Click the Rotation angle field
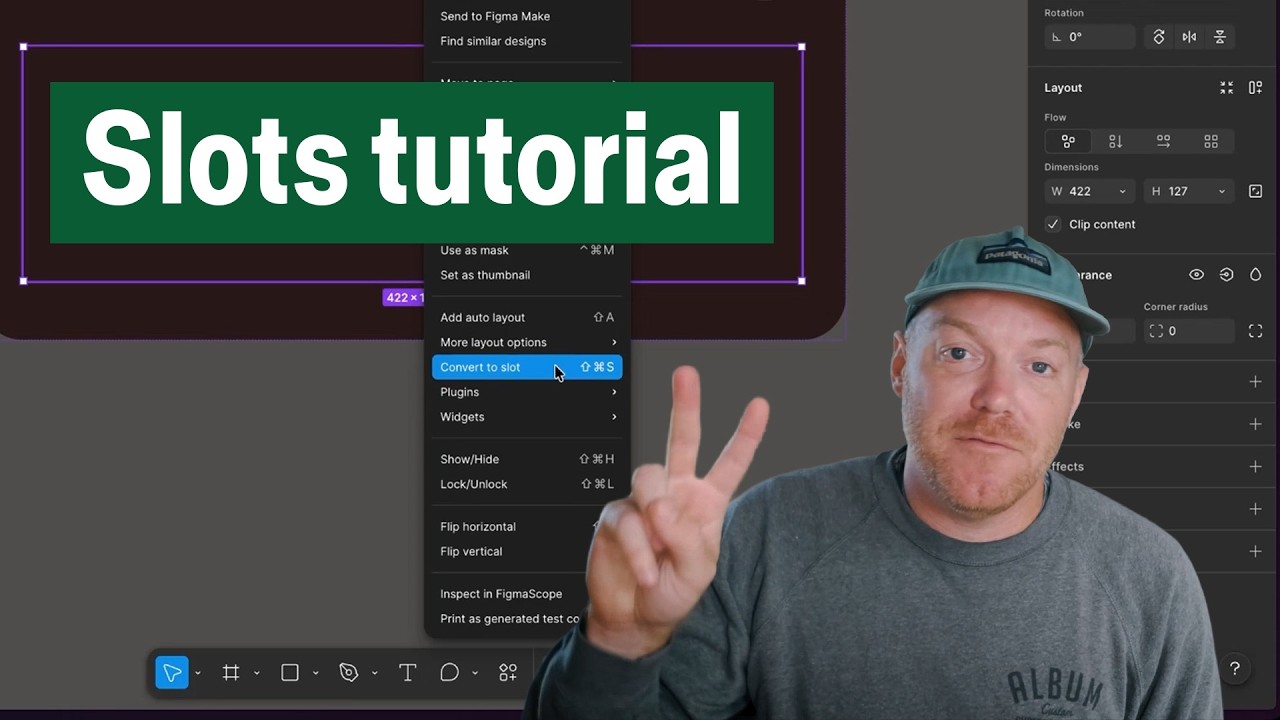The image size is (1280, 720). 1089,37
